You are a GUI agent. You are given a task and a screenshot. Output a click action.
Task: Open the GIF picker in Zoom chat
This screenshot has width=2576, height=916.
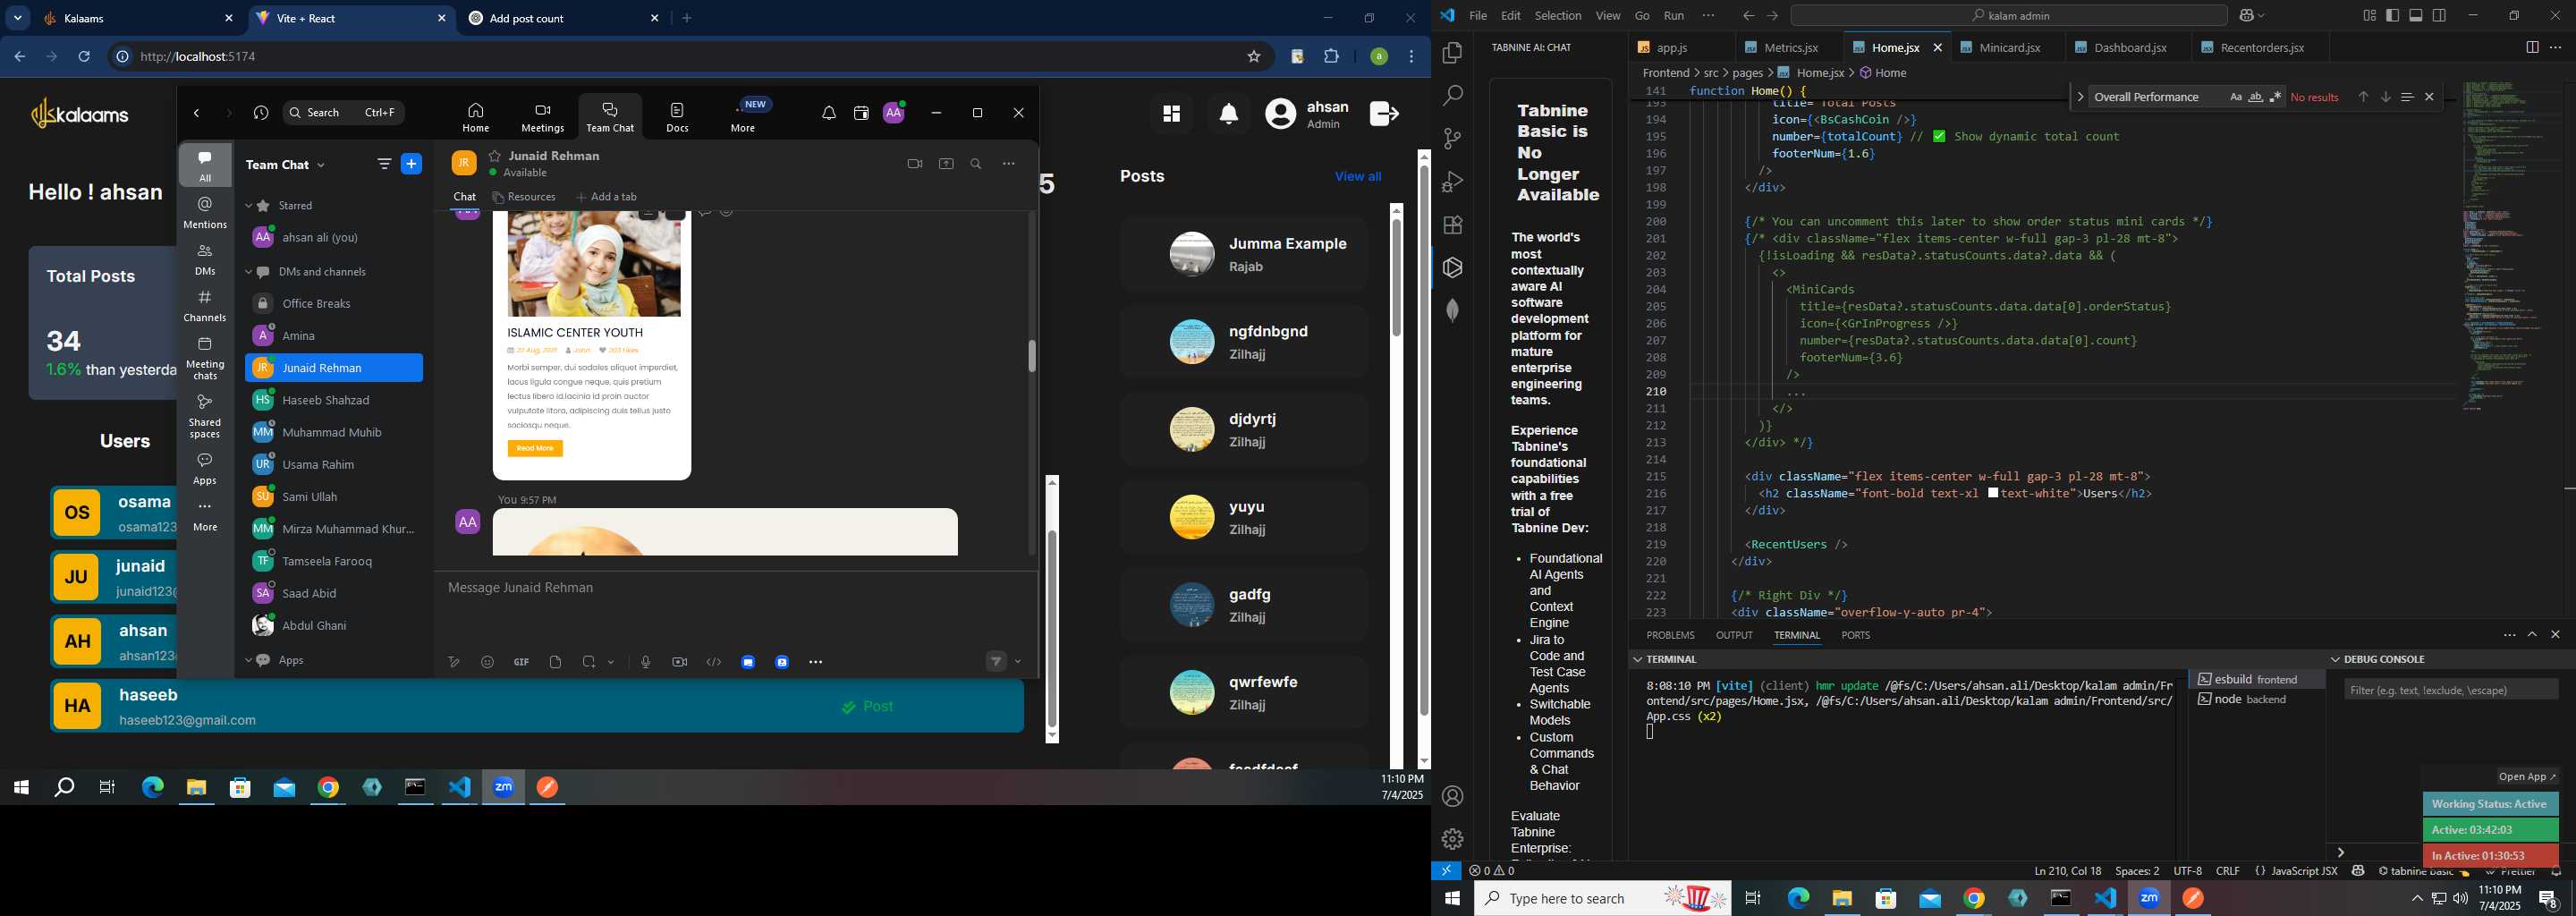point(522,662)
